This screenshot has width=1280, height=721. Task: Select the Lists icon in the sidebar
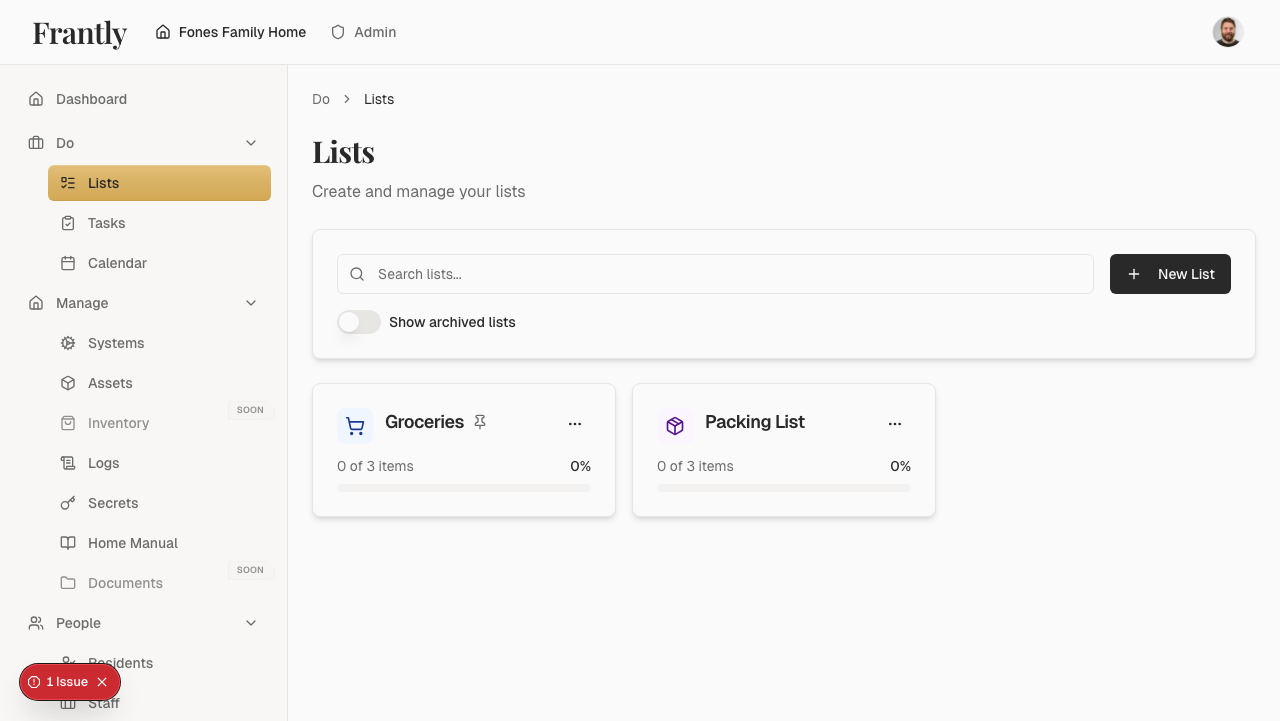tap(67, 182)
